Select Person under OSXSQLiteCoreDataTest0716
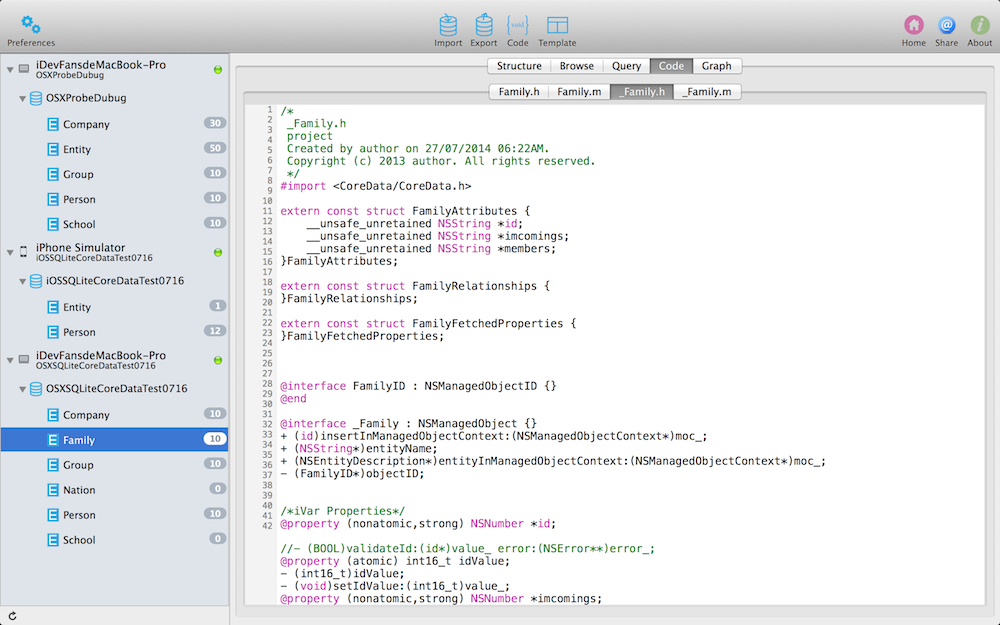This screenshot has height=625, width=1000. pos(115,515)
